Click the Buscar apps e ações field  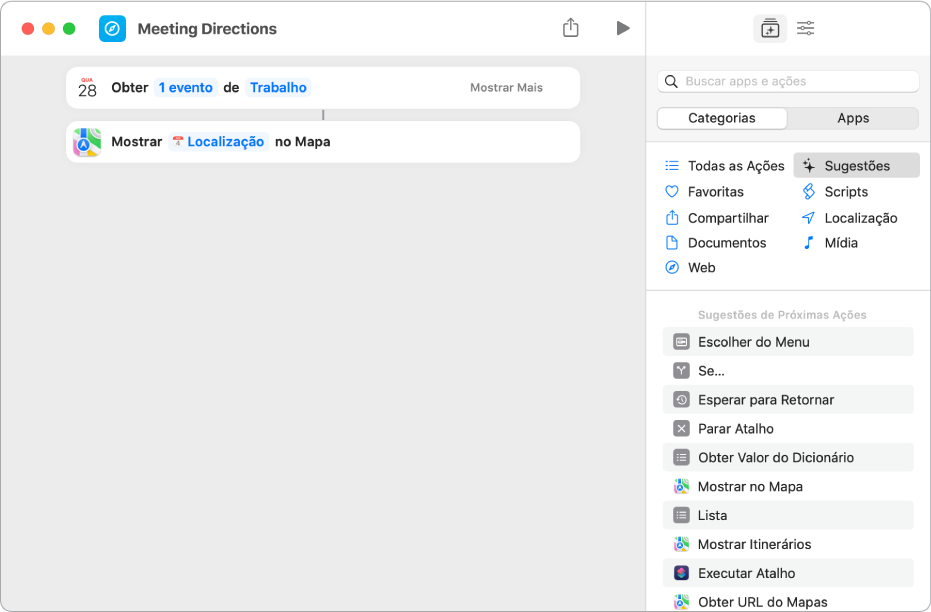(x=789, y=82)
